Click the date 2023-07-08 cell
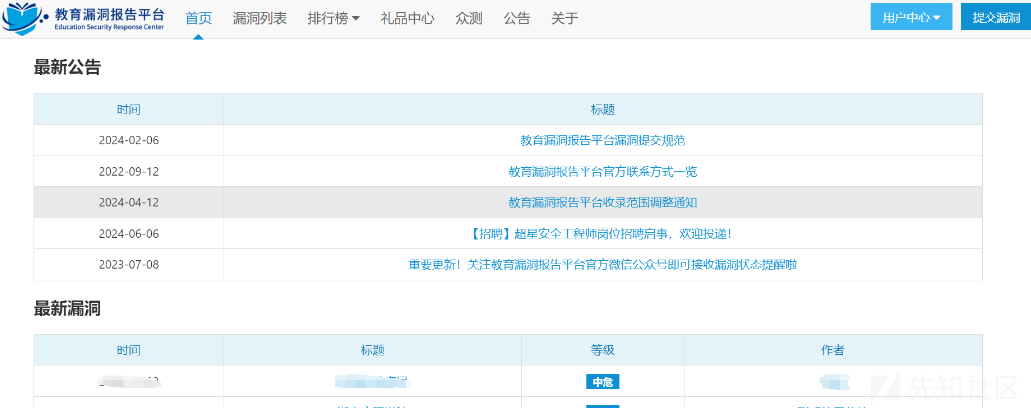Image resolution: width=1031 pixels, height=420 pixels. point(129,264)
